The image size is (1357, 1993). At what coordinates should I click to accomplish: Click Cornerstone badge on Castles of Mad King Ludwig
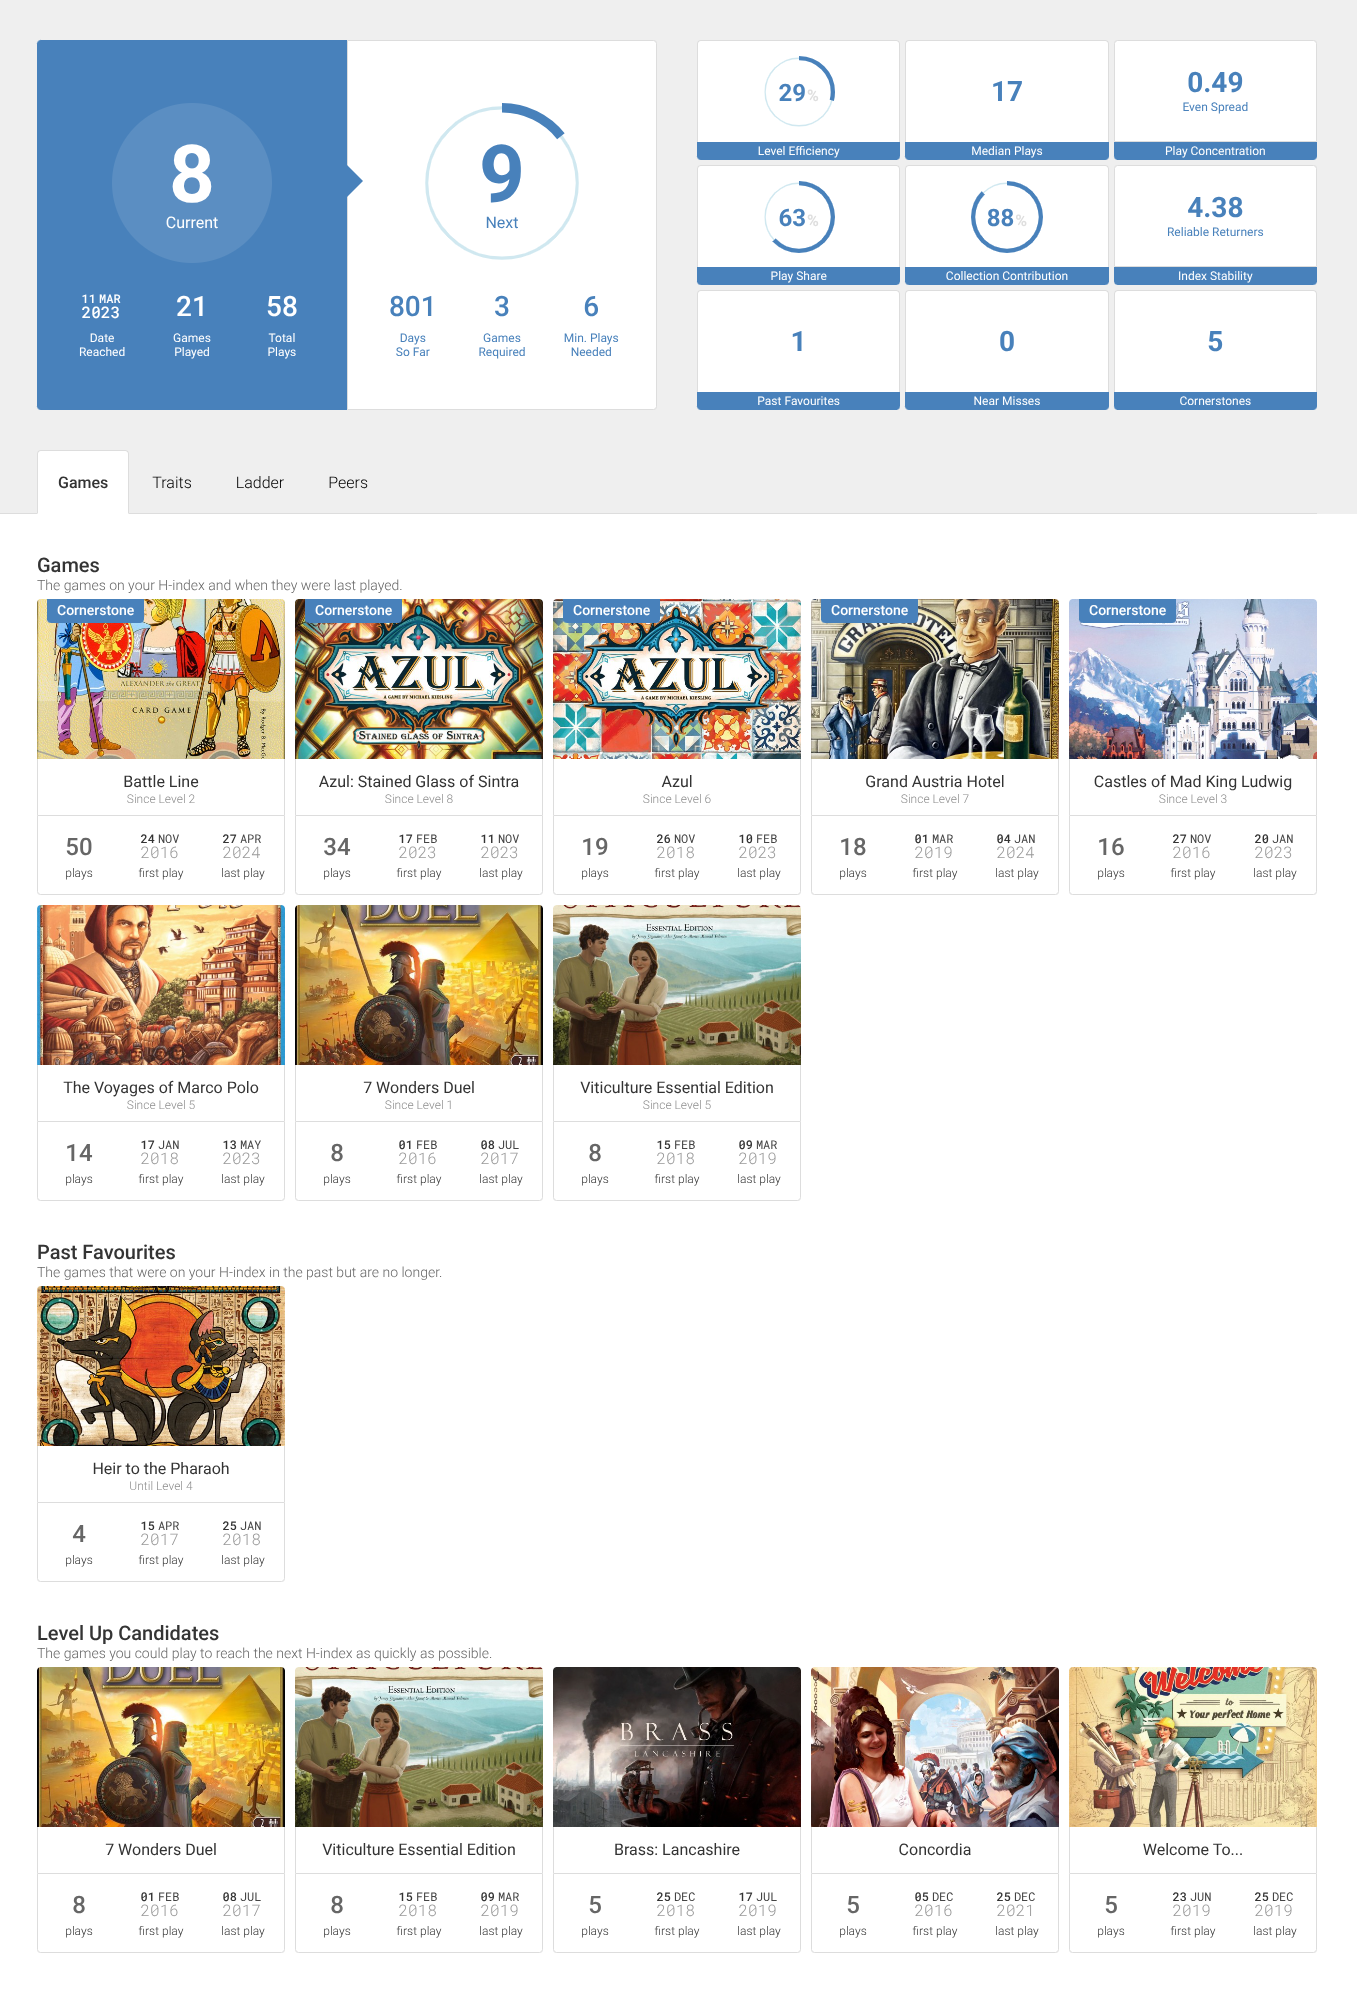(1128, 610)
